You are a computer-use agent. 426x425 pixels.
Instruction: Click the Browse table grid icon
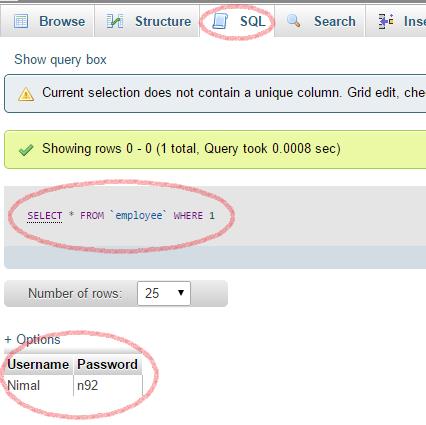pos(21,21)
